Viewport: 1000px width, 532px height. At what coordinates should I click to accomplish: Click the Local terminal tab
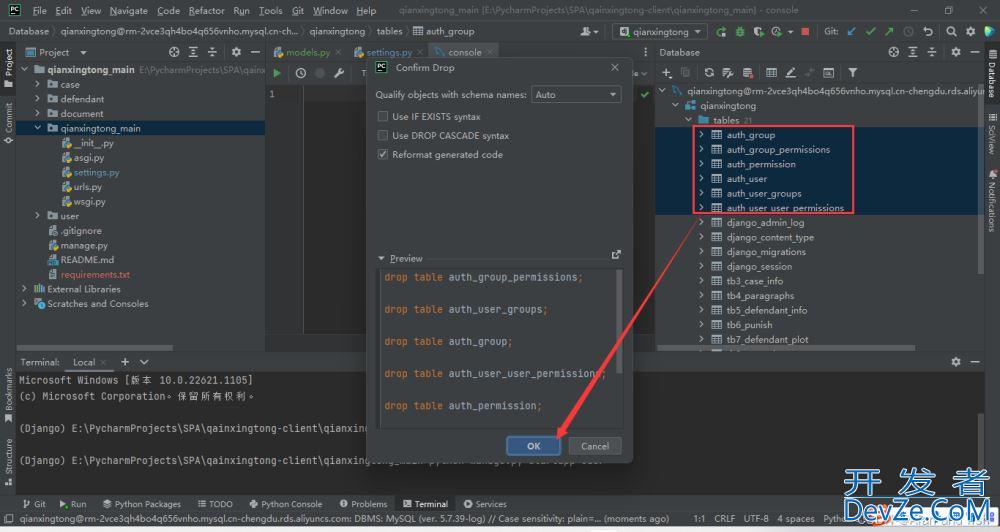pyautogui.click(x=84, y=362)
